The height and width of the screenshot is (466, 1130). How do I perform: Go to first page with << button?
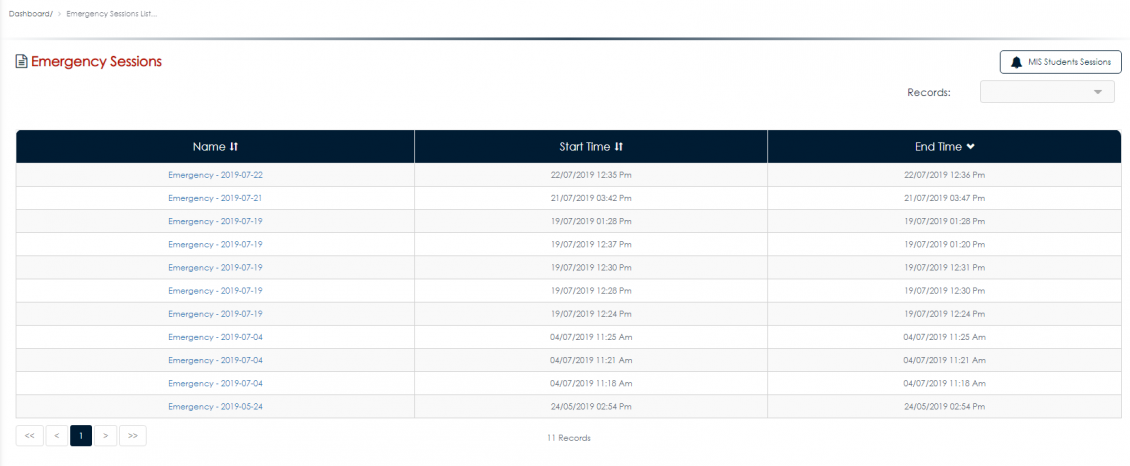pos(29,436)
